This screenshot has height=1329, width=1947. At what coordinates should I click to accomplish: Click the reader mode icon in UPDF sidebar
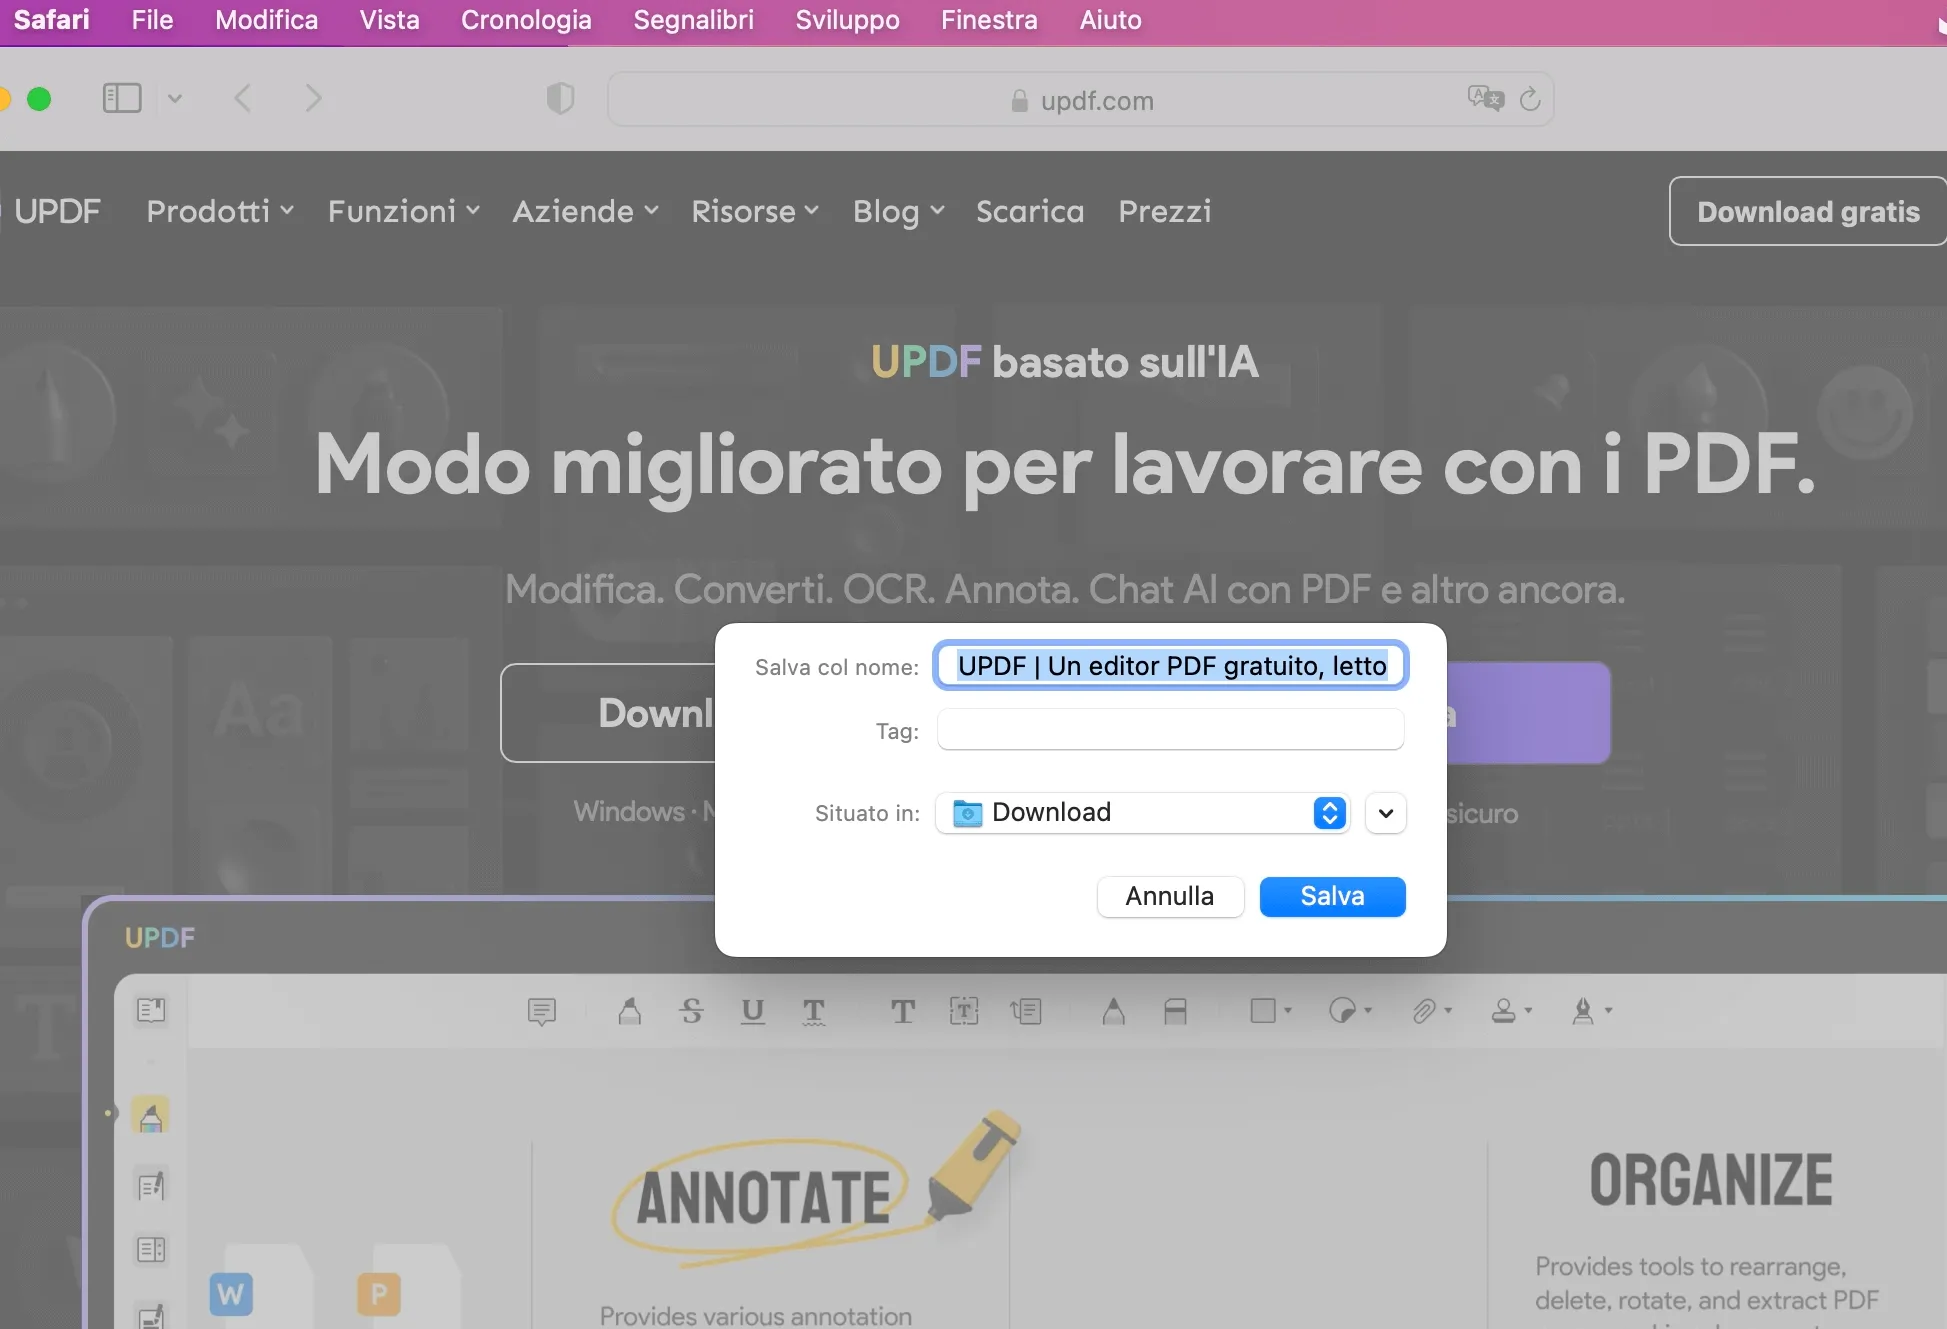pos(151,1010)
